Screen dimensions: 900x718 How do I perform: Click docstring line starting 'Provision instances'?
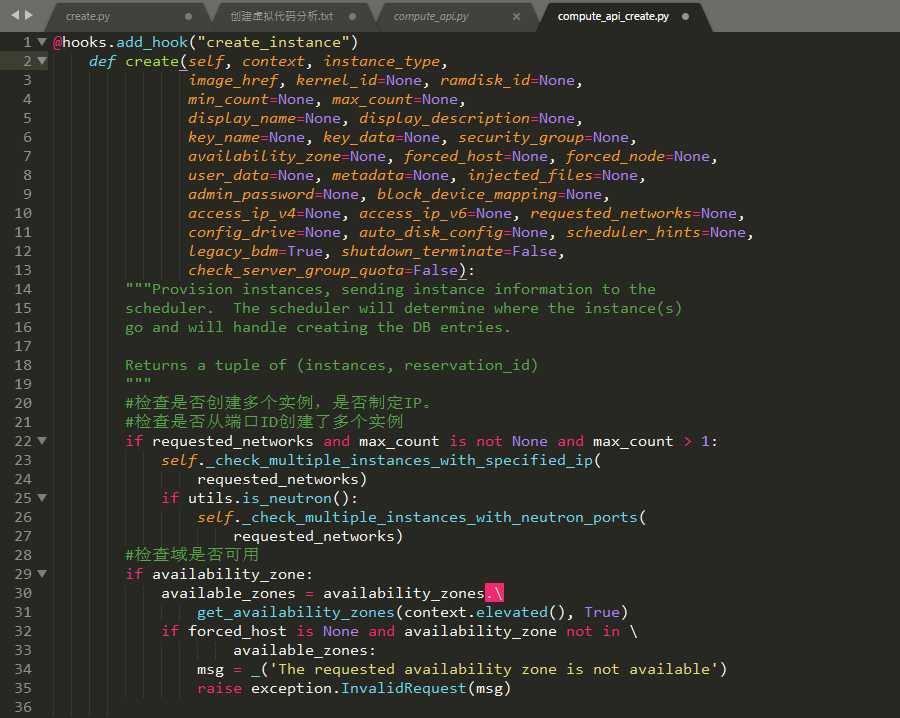(x=390, y=289)
